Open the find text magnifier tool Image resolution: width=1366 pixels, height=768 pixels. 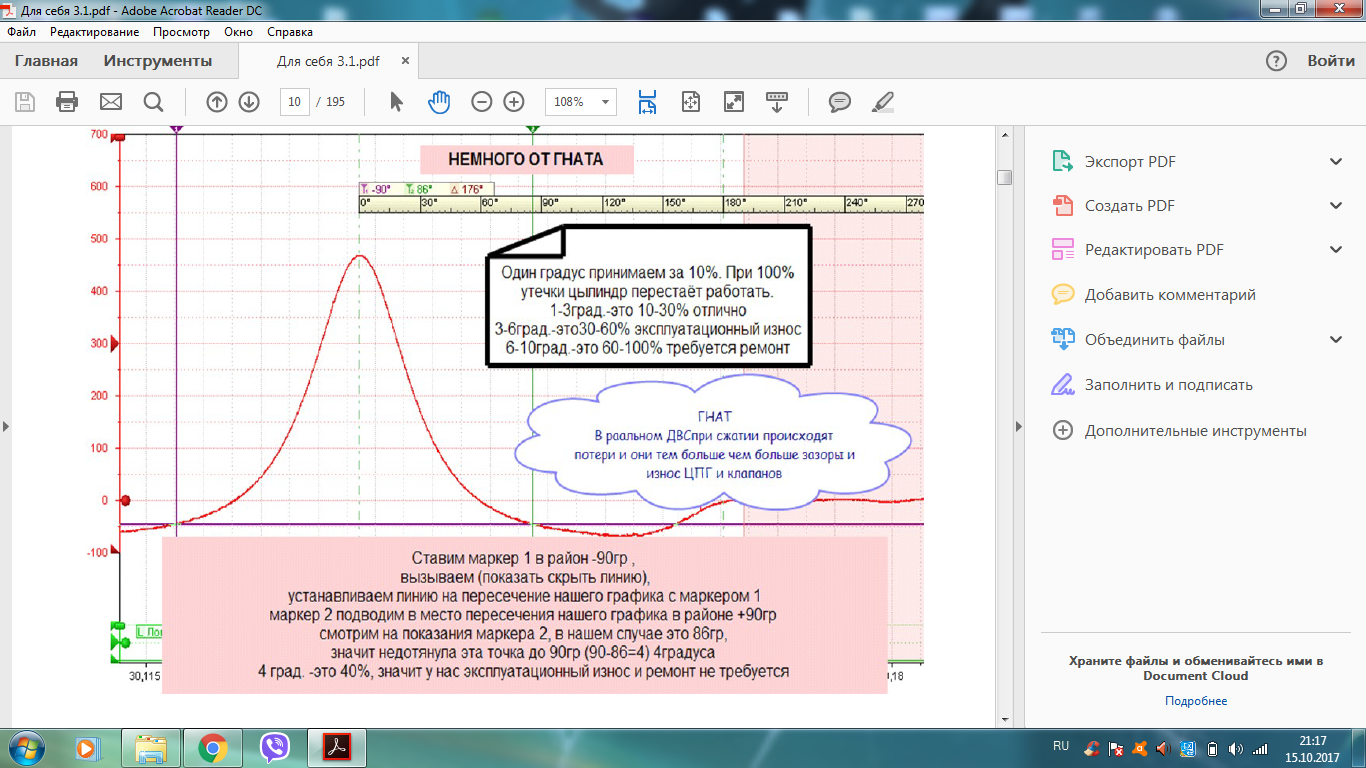click(x=153, y=101)
